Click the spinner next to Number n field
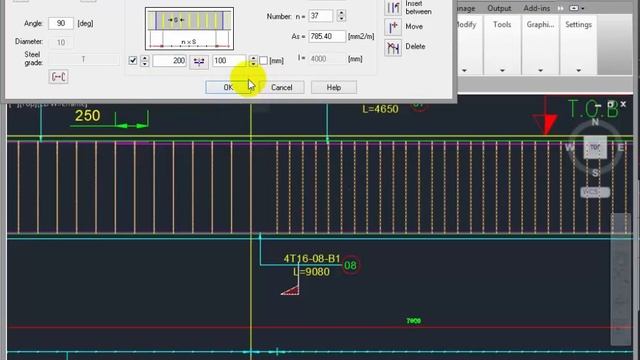640x360 pixels. pos(341,16)
